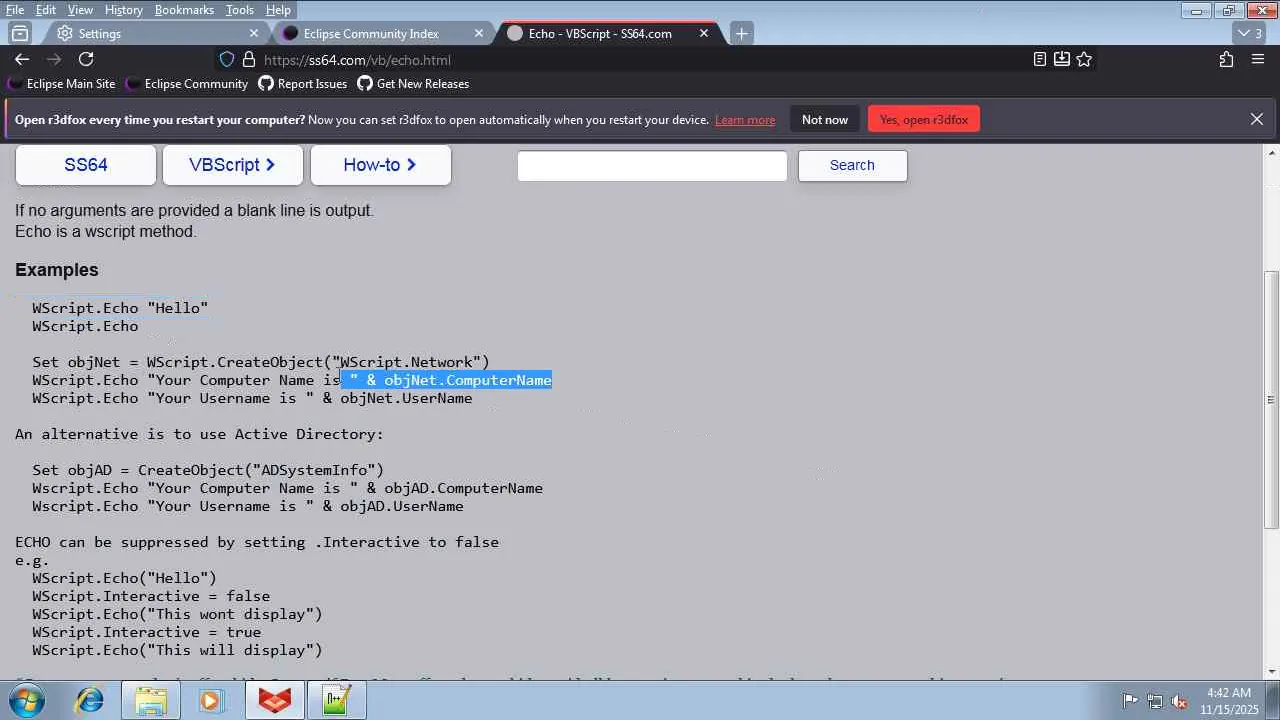Go to the SS64 home button
The height and width of the screenshot is (720, 1280).
coord(86,165)
